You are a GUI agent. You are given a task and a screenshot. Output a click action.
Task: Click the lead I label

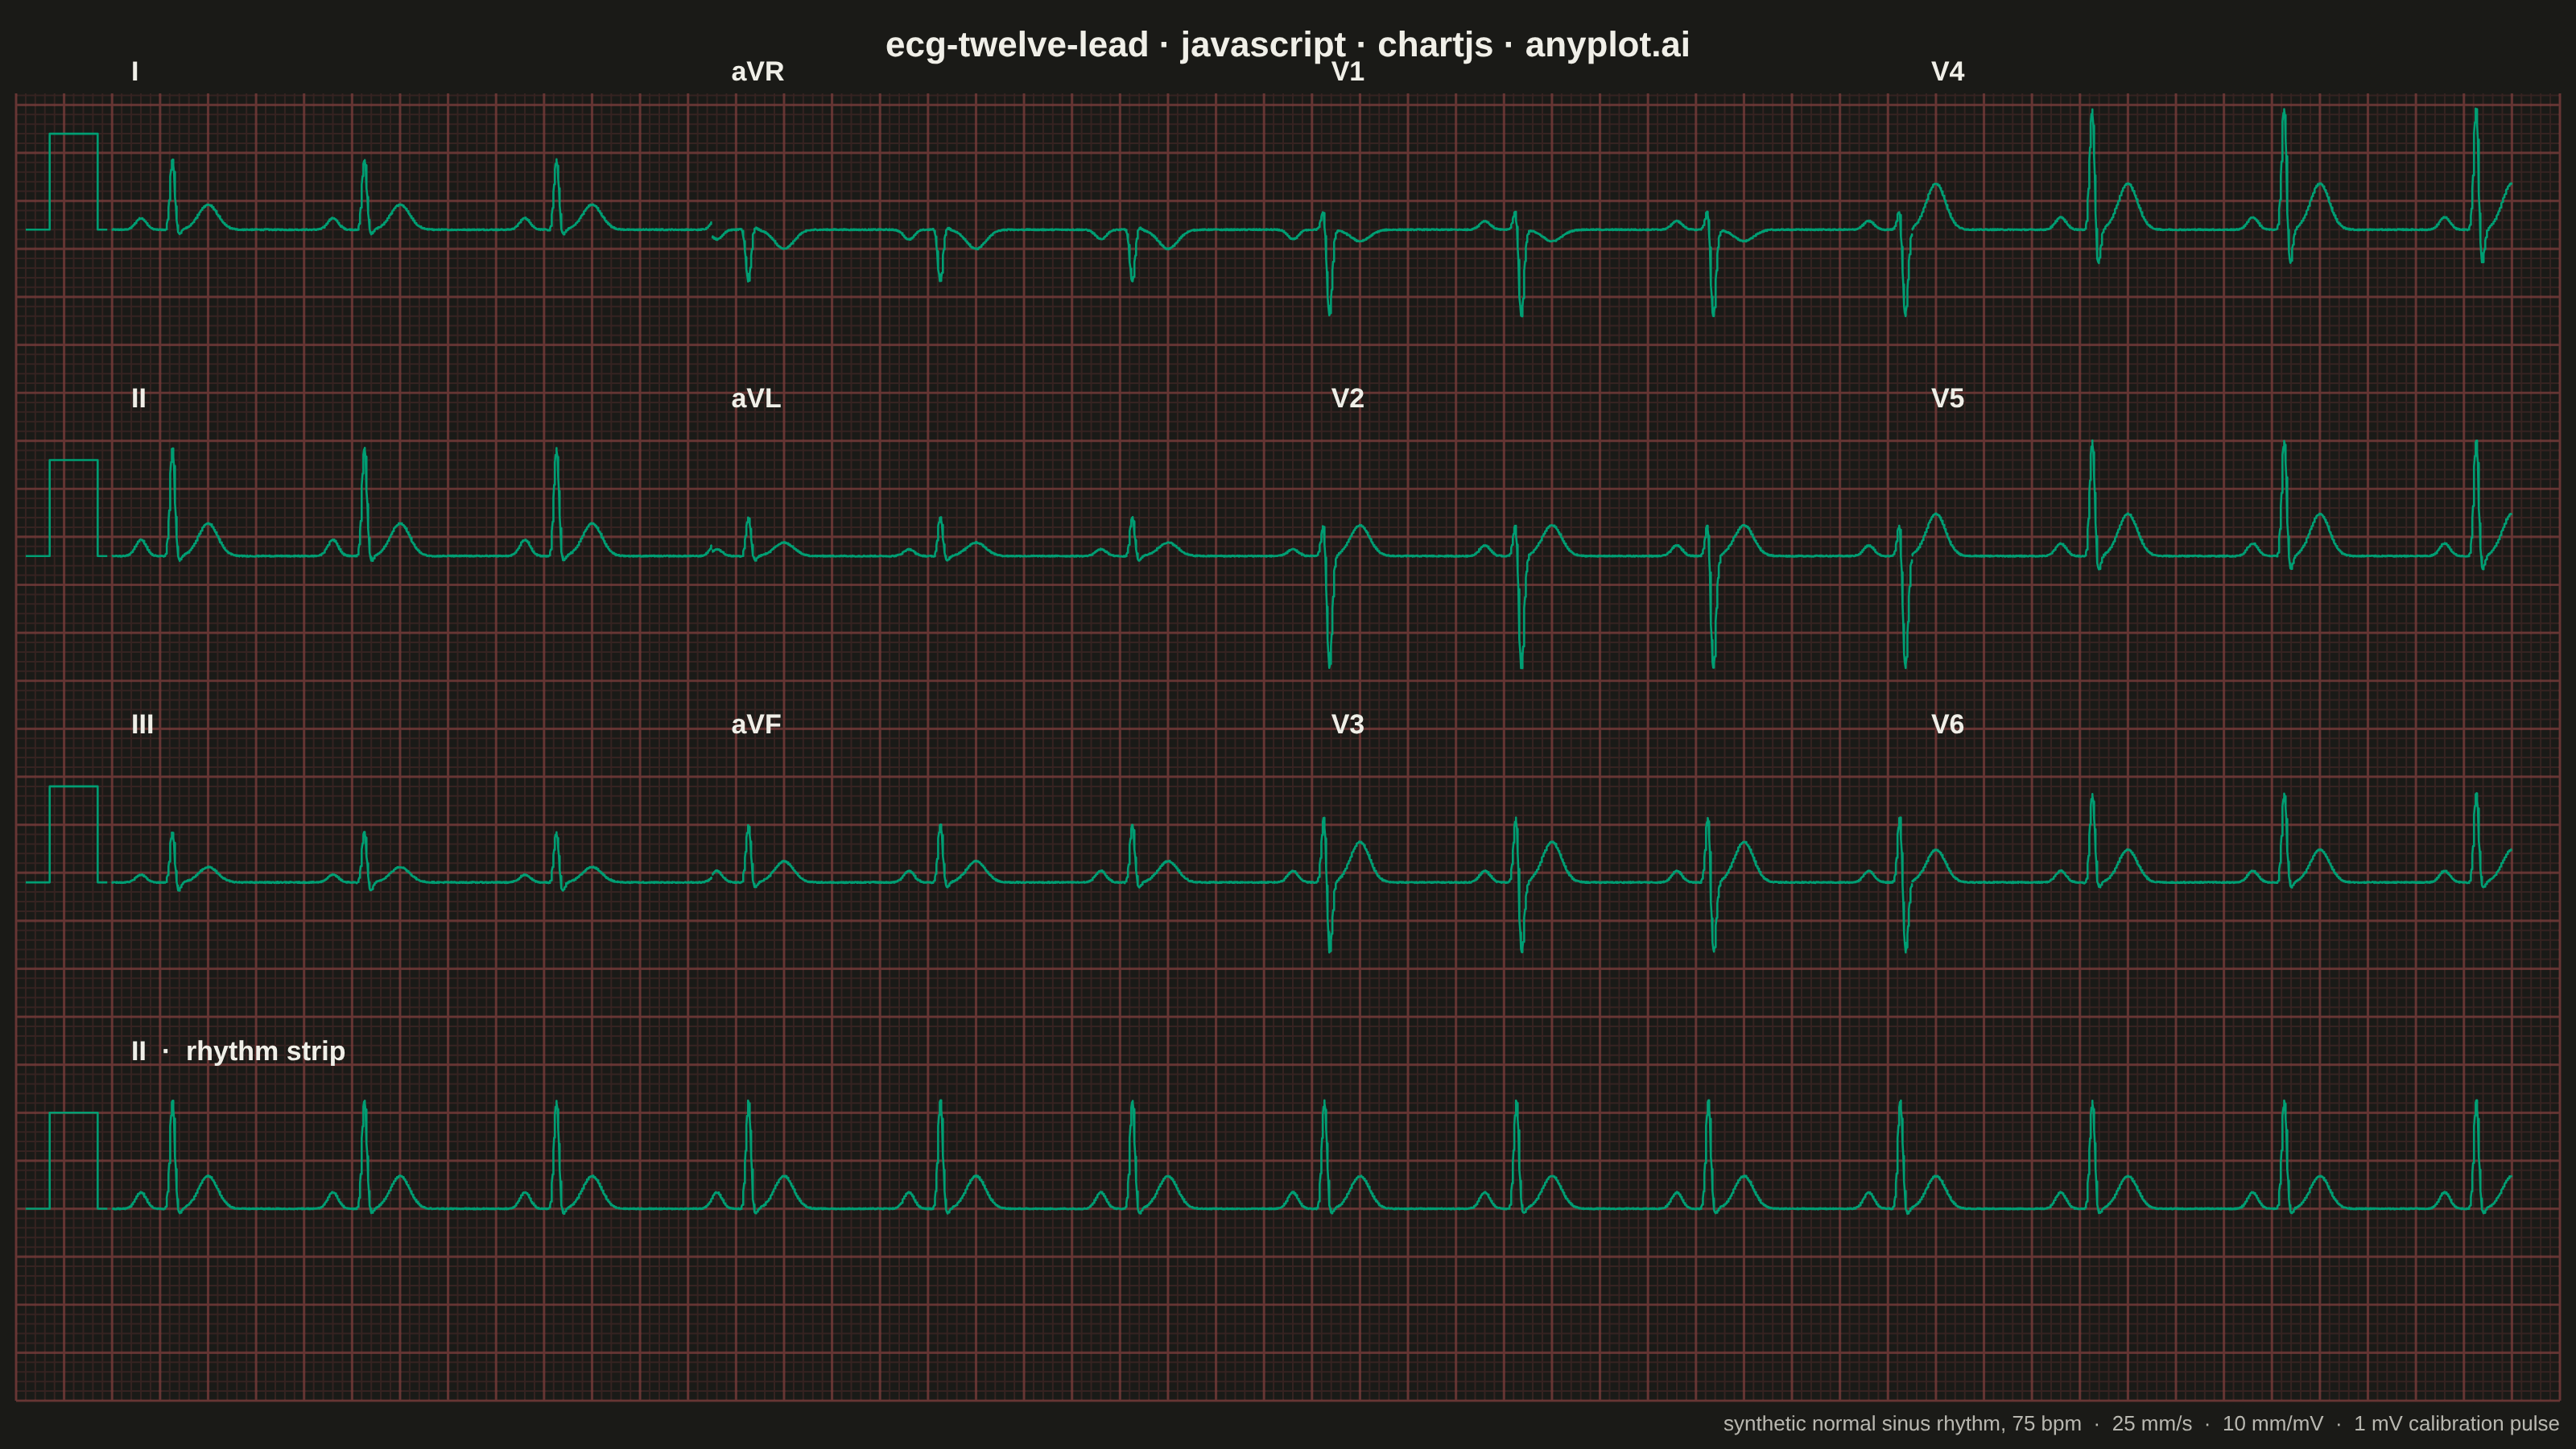(x=135, y=72)
